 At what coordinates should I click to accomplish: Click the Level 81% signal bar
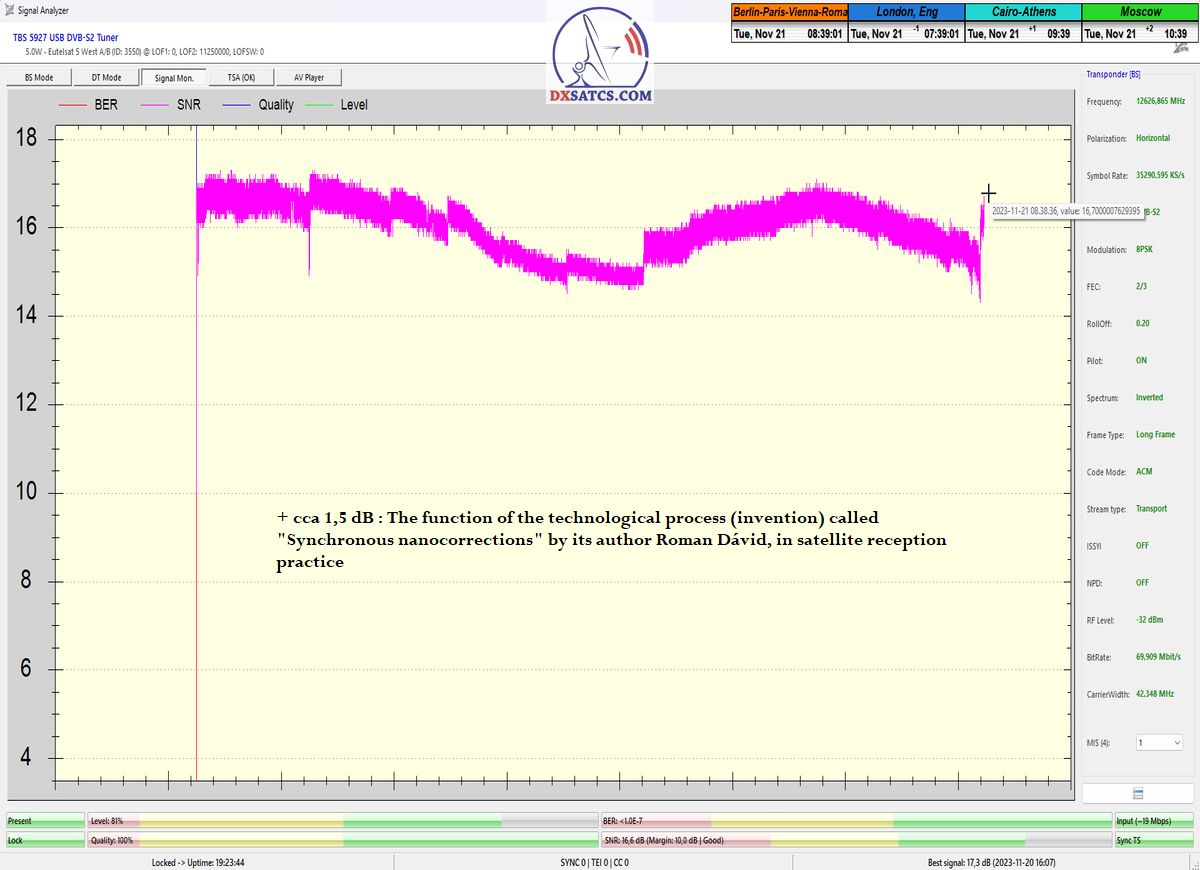tap(342, 821)
